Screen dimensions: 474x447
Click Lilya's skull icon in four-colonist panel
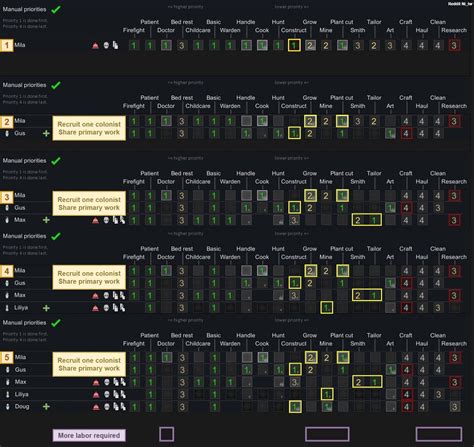coord(106,308)
